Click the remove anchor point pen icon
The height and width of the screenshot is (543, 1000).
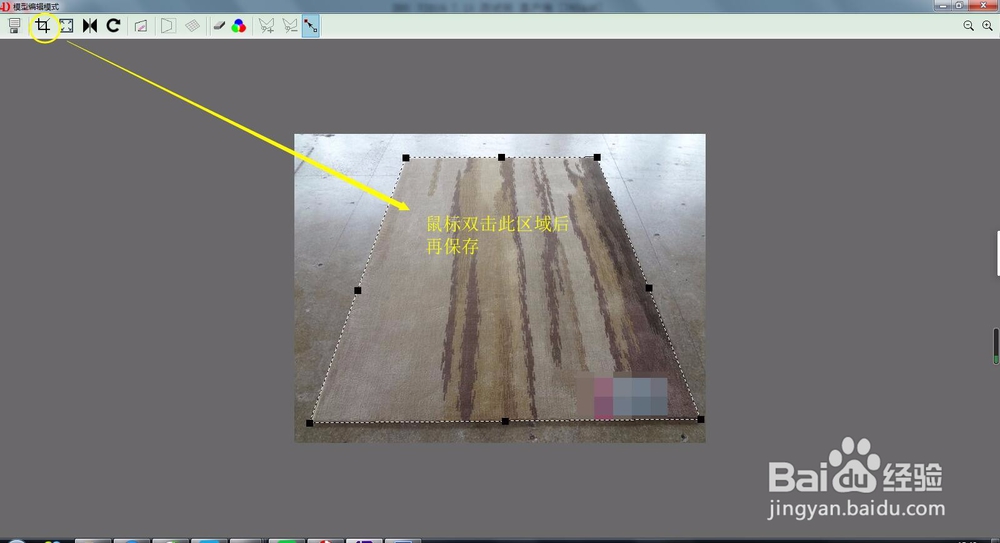coord(290,26)
